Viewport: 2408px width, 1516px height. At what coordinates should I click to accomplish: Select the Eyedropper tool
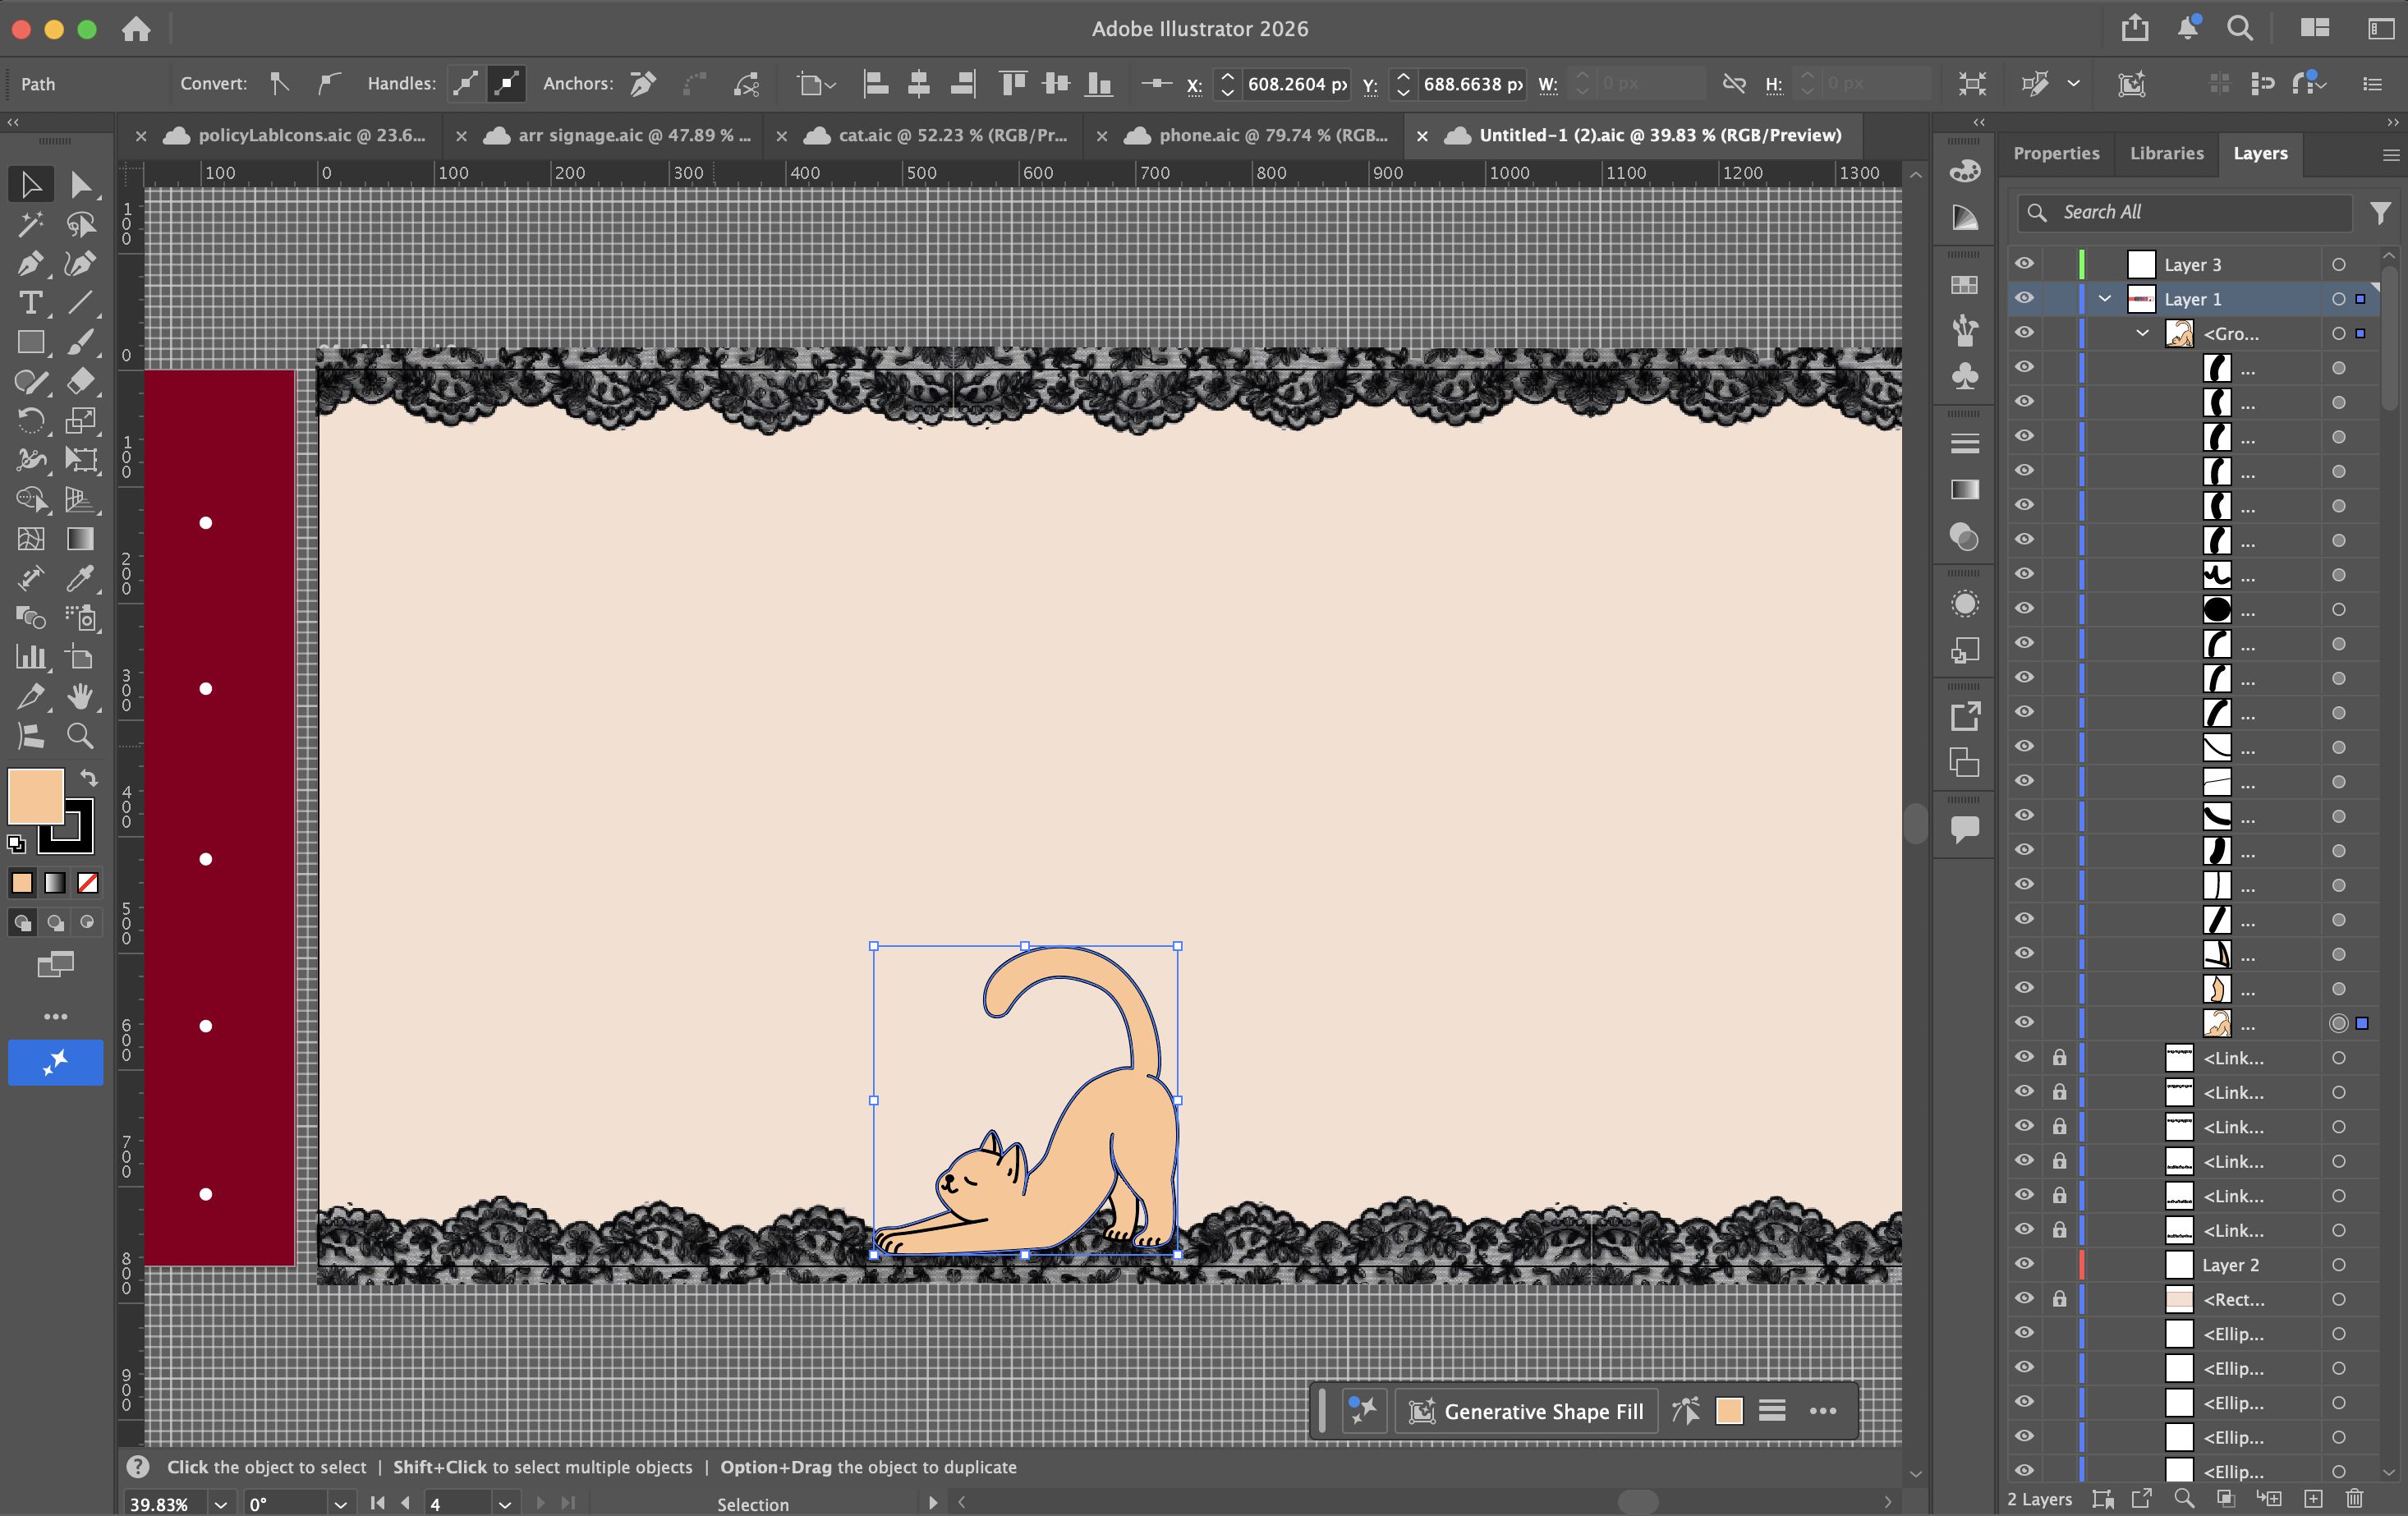81,578
